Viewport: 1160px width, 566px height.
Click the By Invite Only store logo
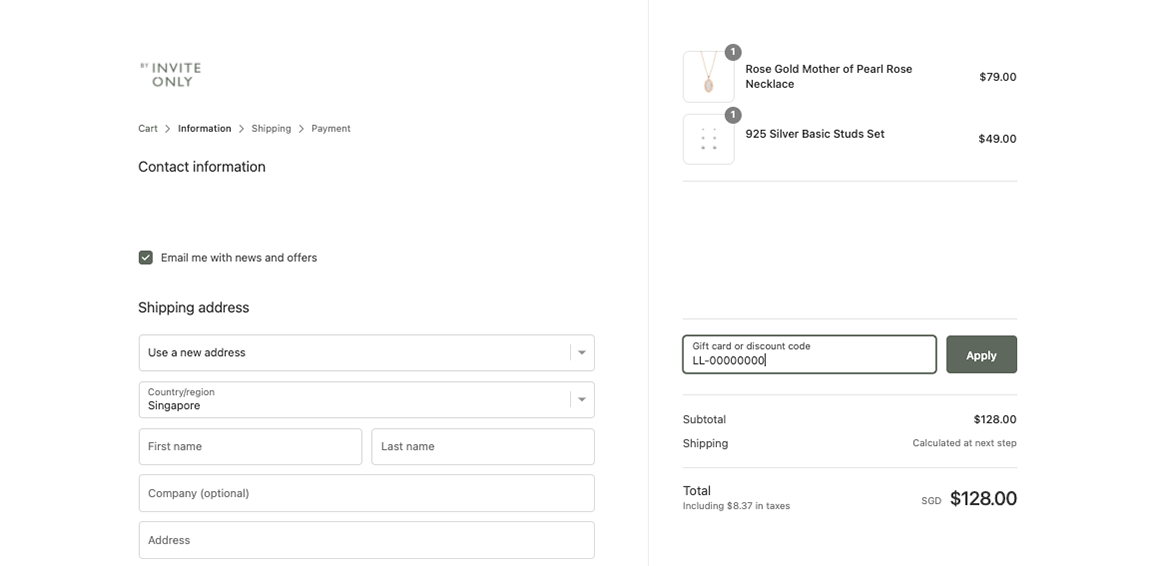click(171, 75)
